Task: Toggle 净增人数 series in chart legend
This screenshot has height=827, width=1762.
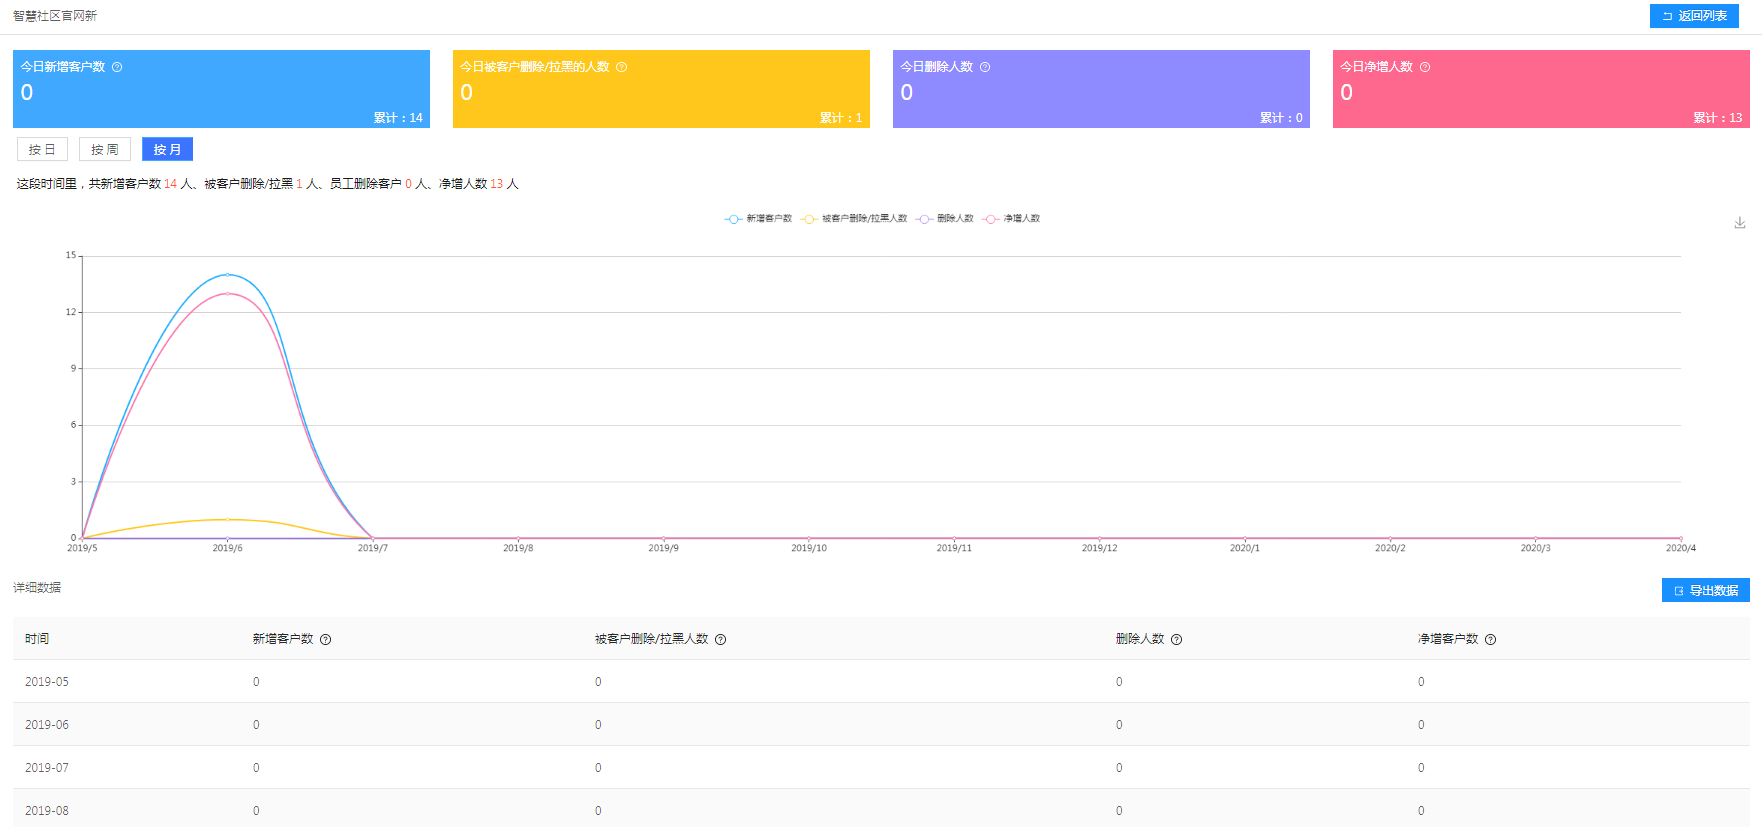Action: [1011, 218]
